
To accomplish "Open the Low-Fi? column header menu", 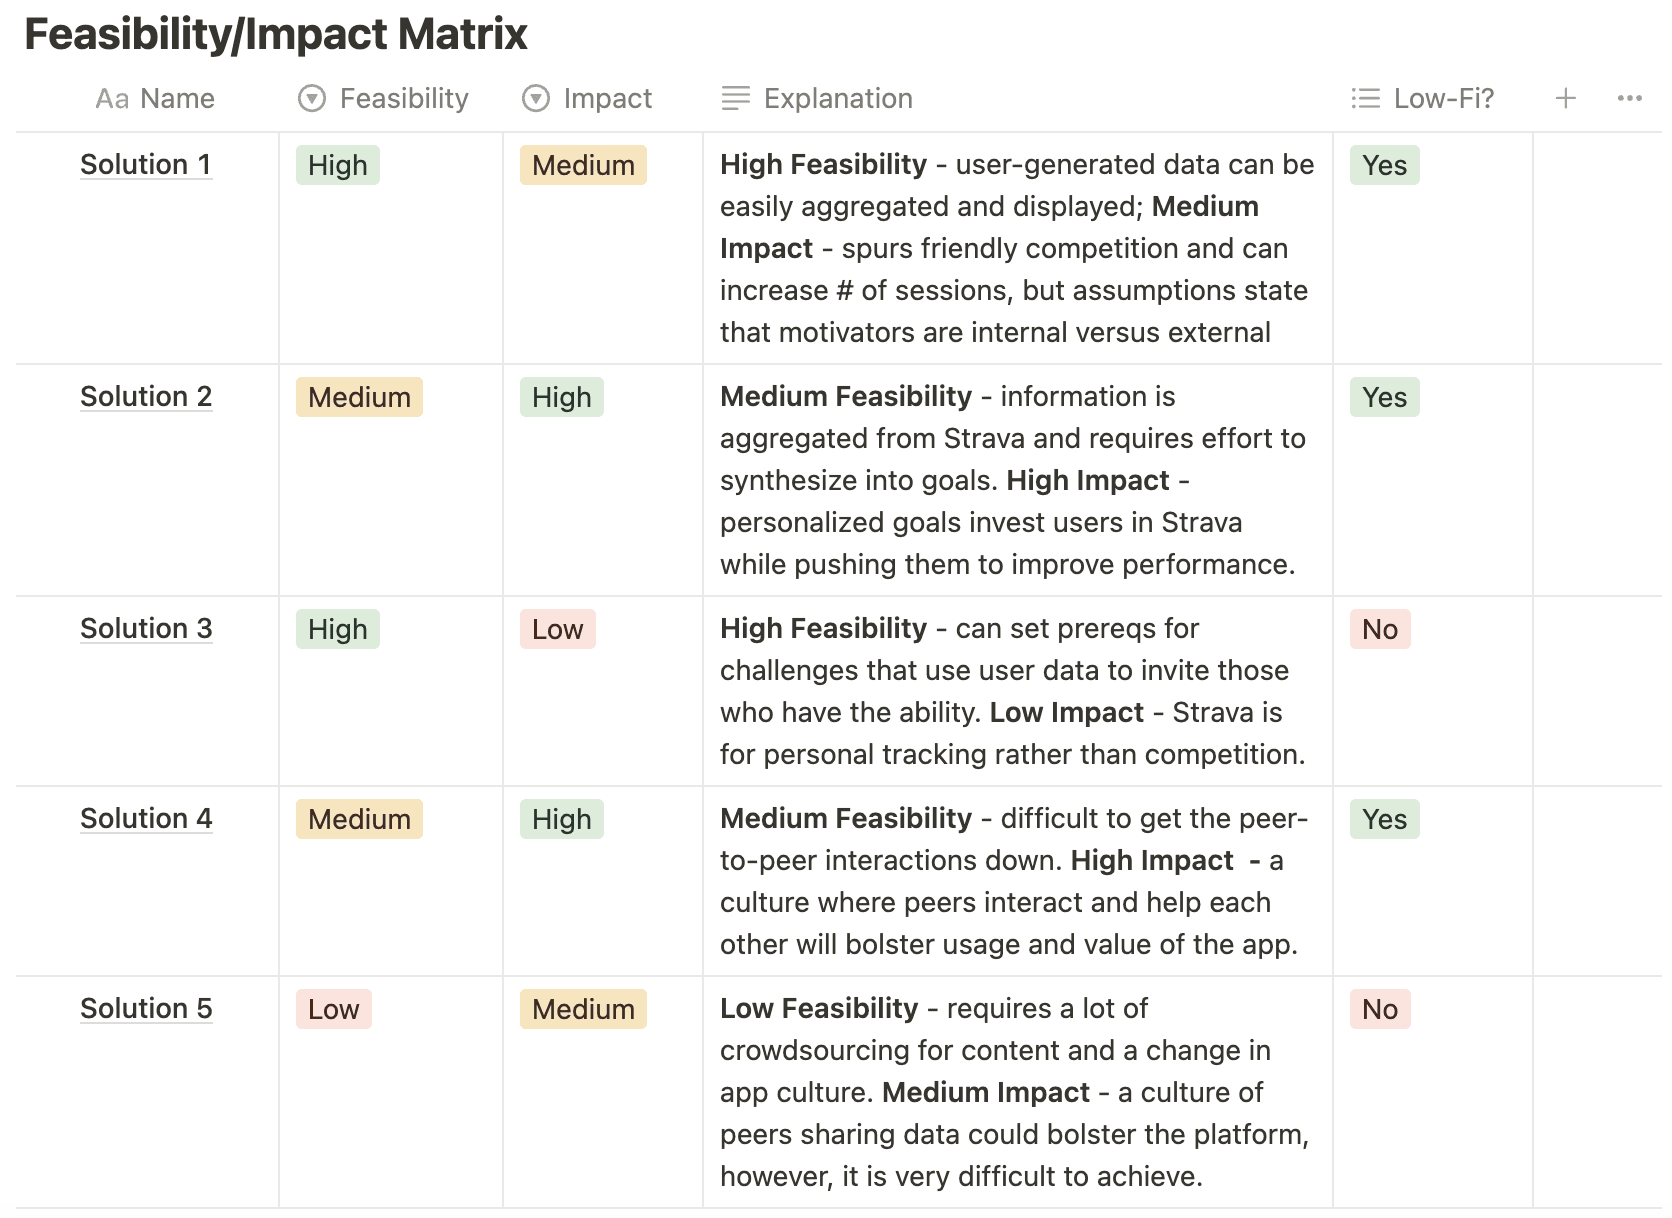I will click(x=1443, y=98).
